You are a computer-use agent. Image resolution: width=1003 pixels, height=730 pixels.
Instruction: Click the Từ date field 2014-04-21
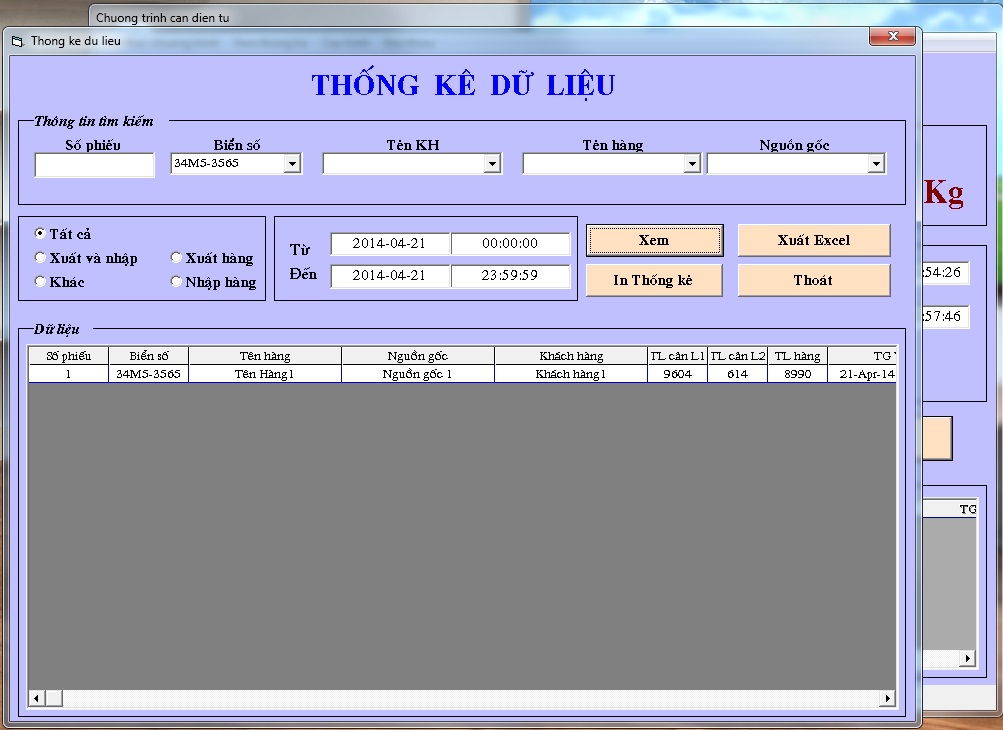click(390, 244)
